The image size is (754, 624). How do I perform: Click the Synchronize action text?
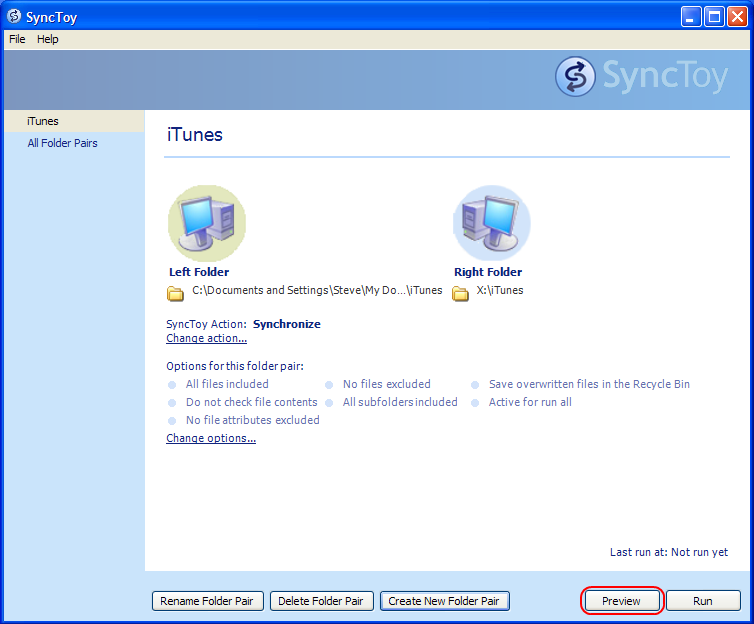tap(287, 324)
